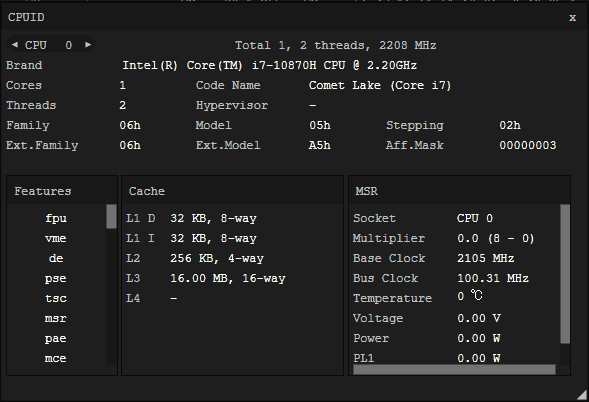The width and height of the screenshot is (589, 402).
Task: Select the pse feature entry
Action: tap(56, 279)
